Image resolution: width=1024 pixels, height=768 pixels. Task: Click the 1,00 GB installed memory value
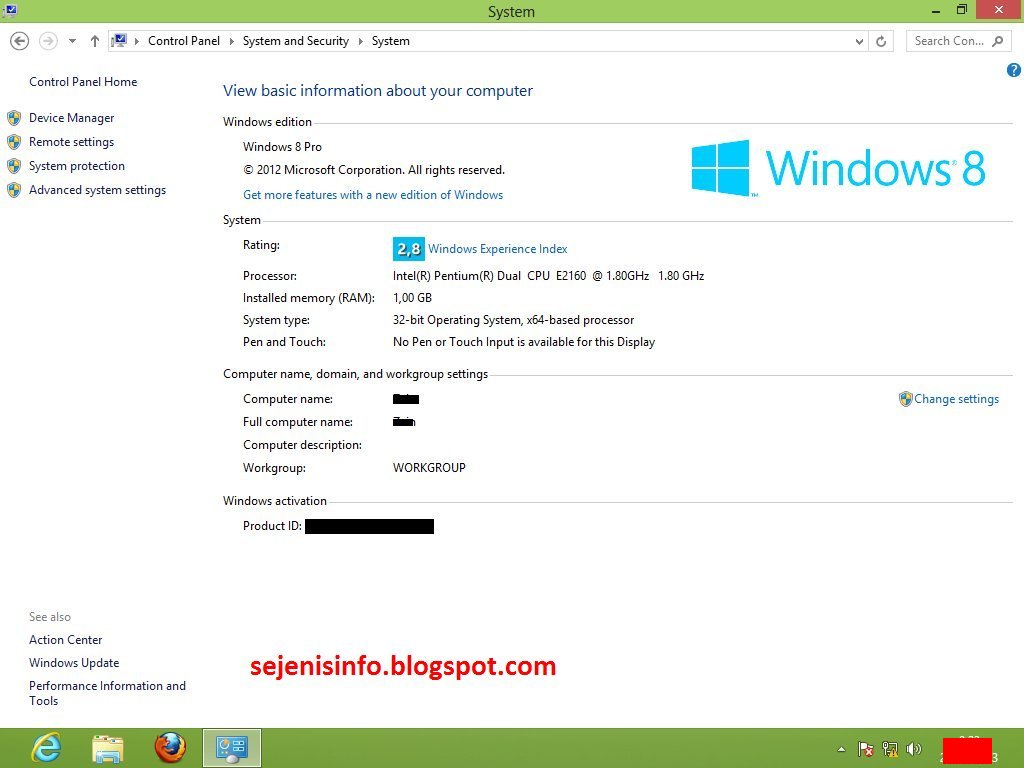(412, 298)
